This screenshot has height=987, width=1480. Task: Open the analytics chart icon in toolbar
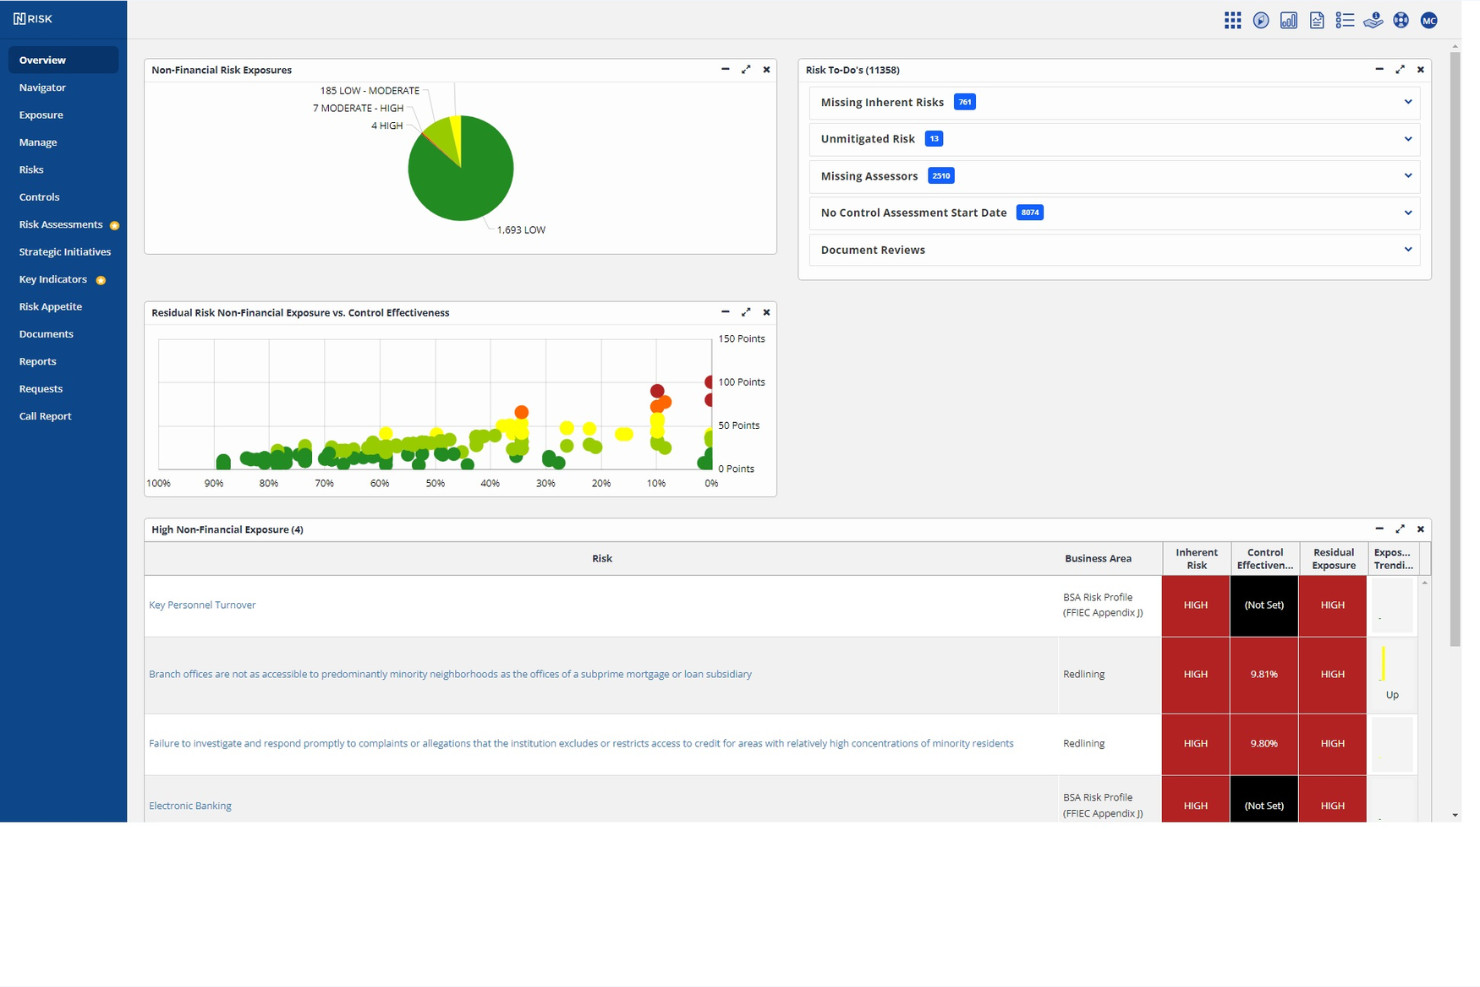1288,19
